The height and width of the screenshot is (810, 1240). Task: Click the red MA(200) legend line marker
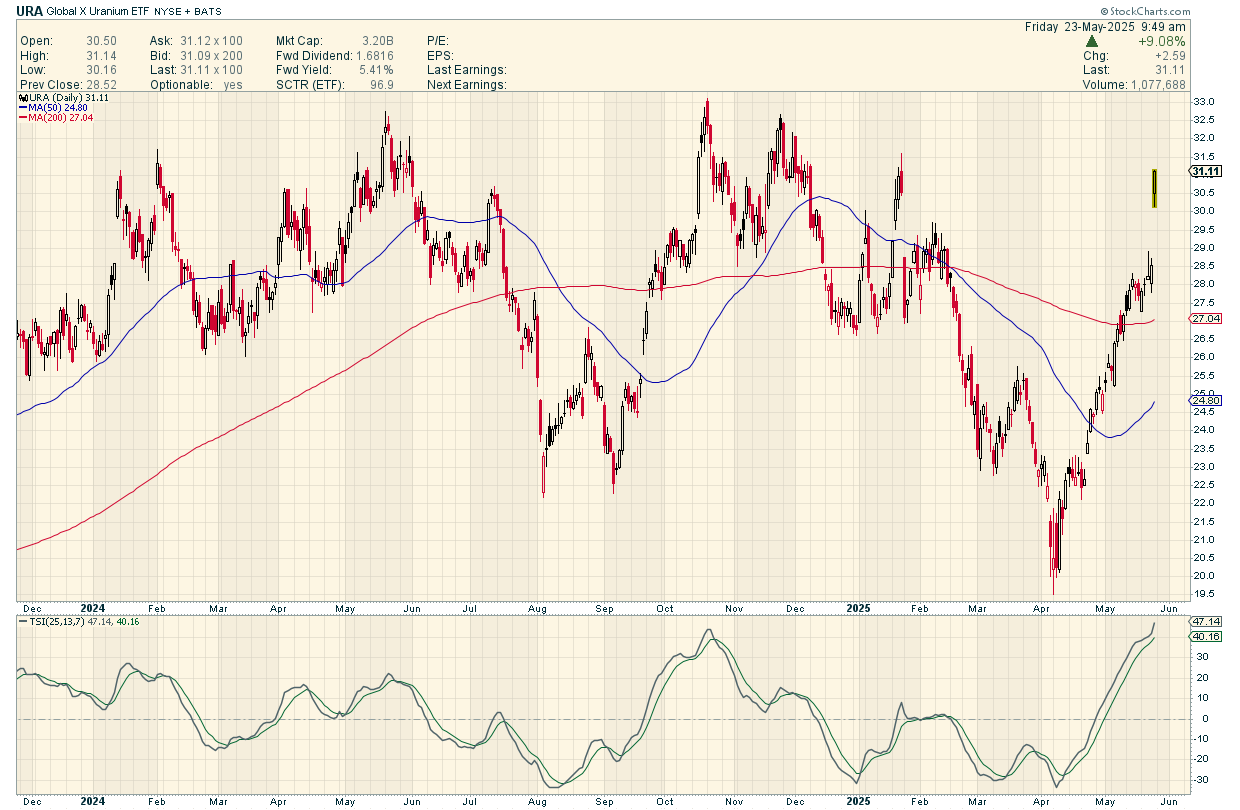tap(22, 118)
